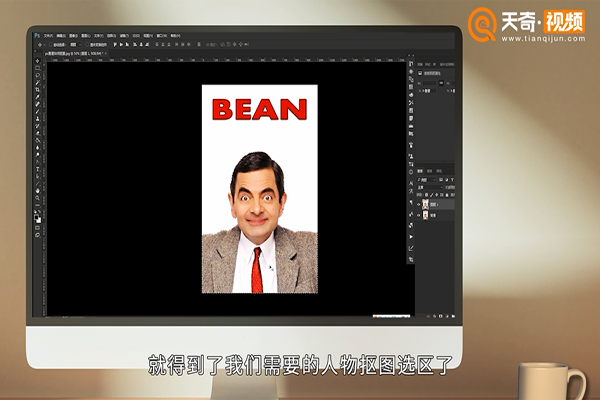Screen dimensions: 600x400
Task: Select the Path Selection arrow tool
Action: pos(38,176)
